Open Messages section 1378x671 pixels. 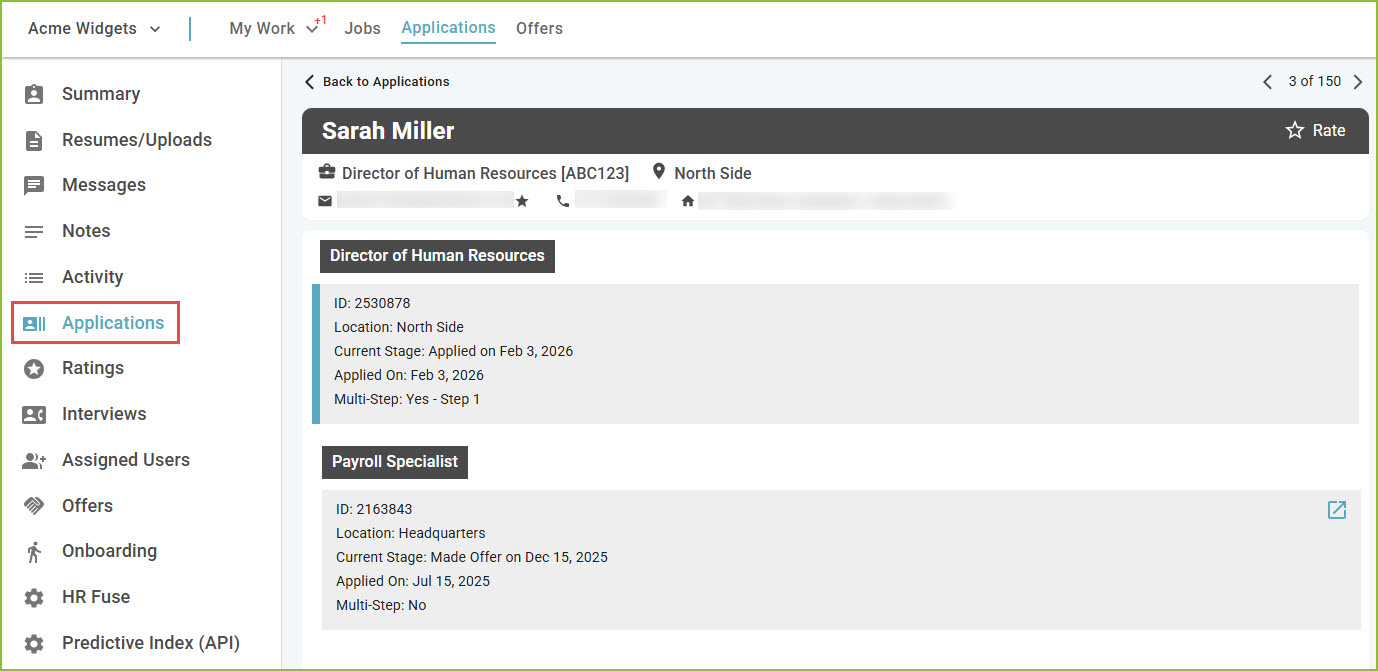point(104,185)
